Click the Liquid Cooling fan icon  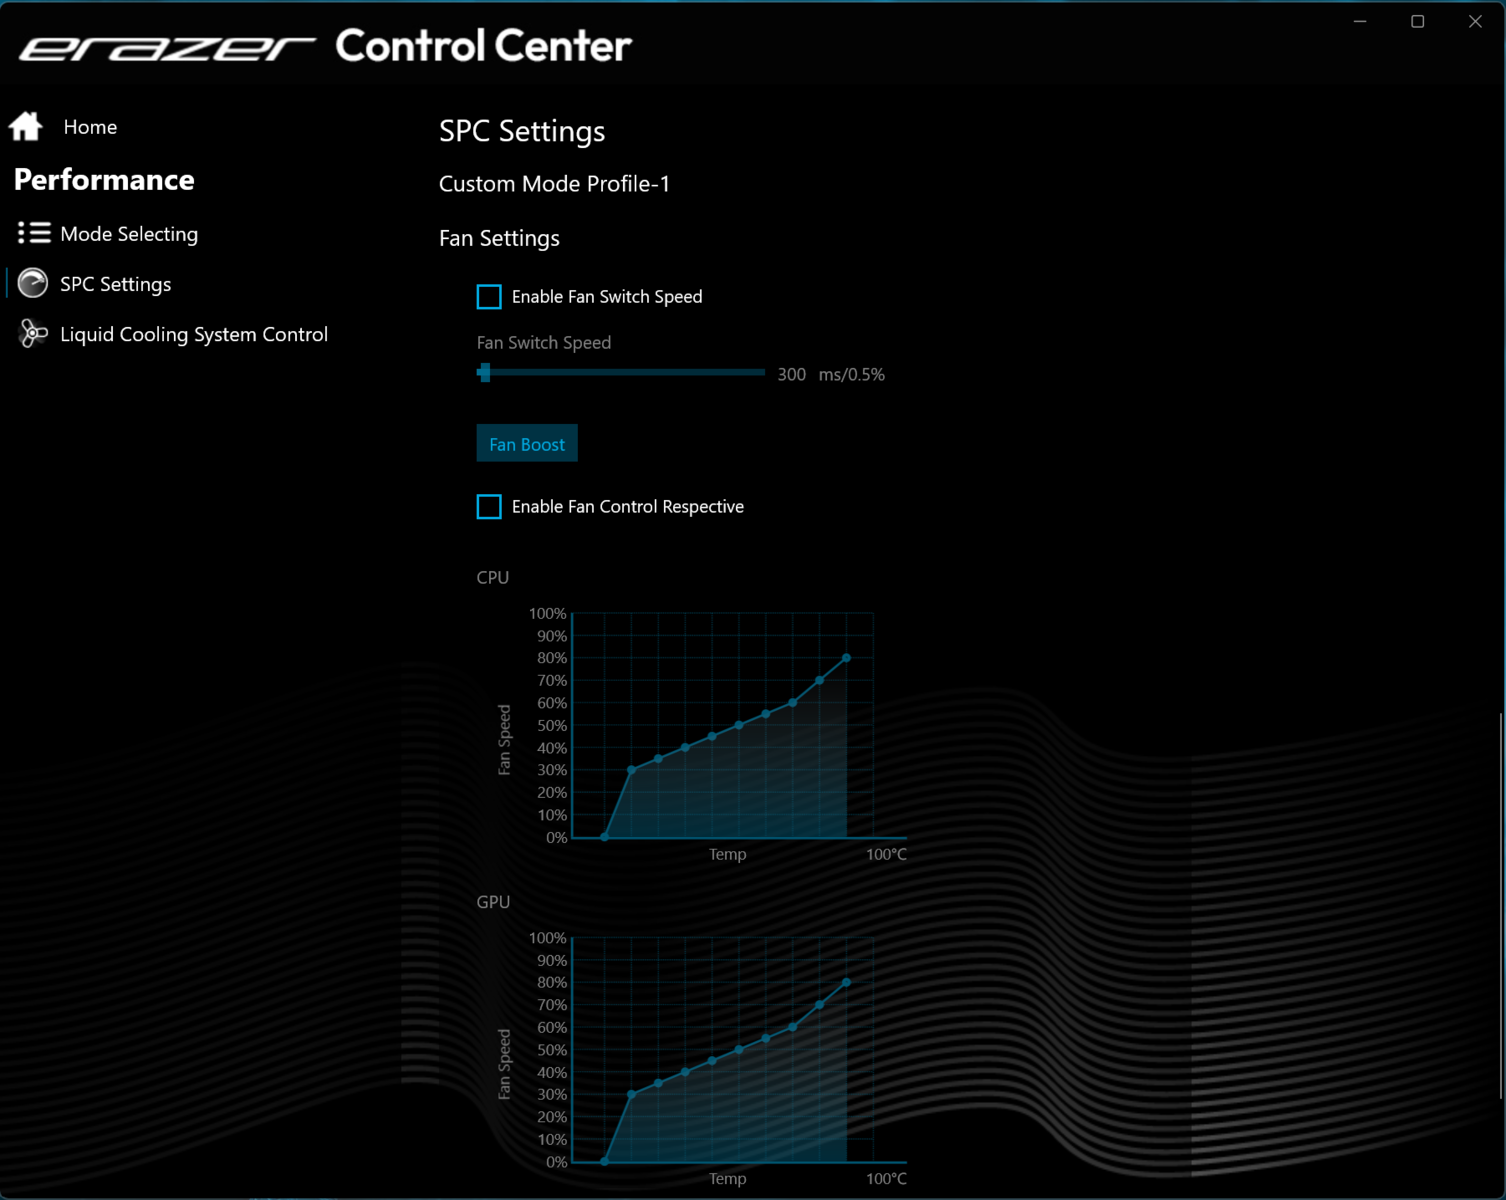pyautogui.click(x=33, y=334)
